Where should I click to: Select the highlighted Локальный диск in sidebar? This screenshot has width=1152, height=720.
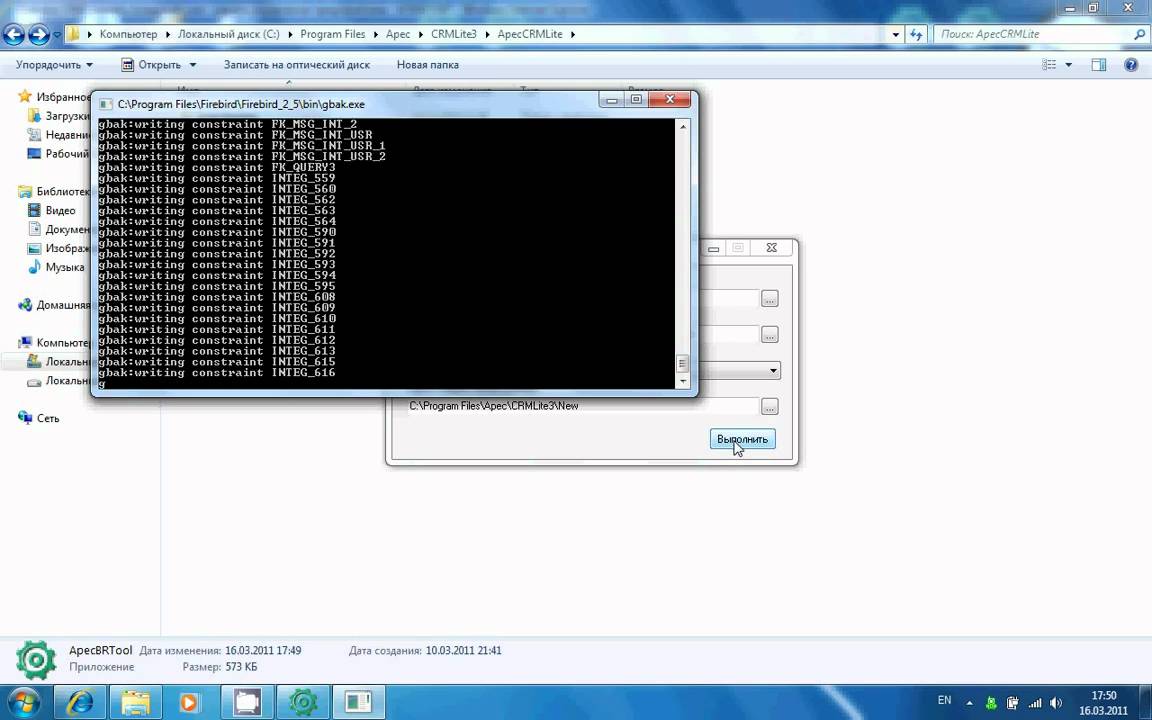60,361
